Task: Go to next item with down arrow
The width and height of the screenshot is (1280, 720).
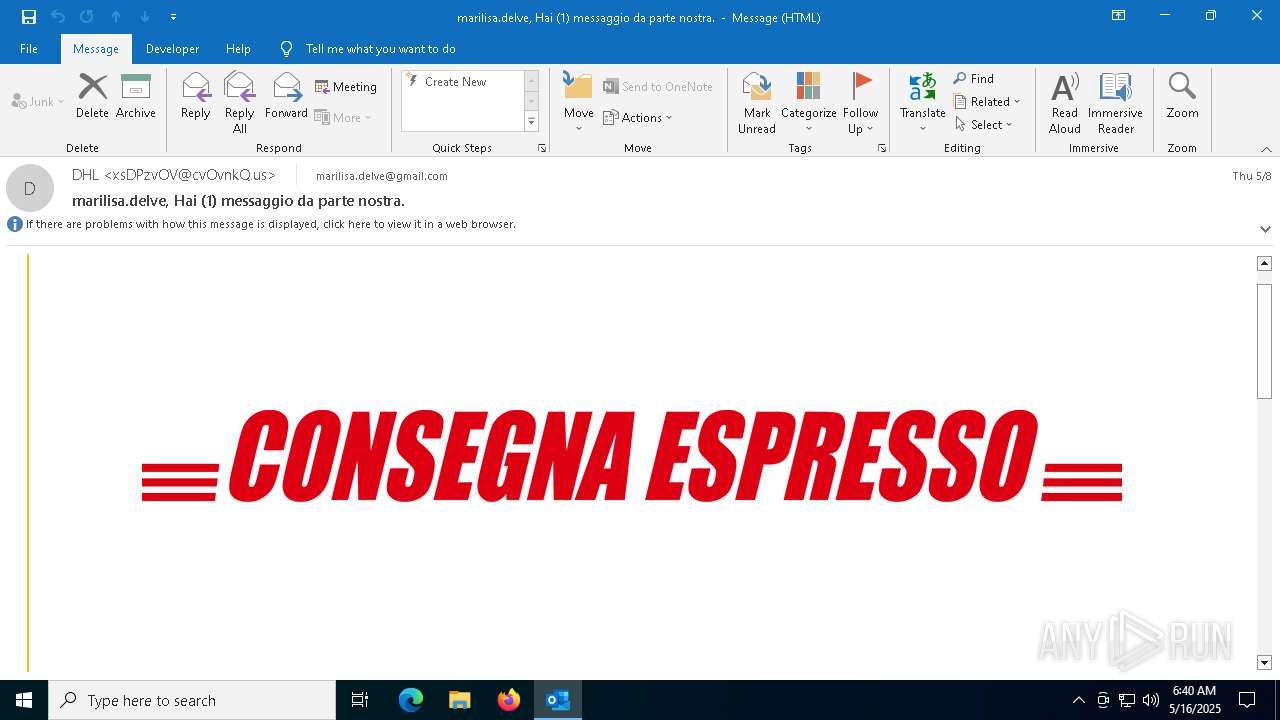Action: [145, 16]
